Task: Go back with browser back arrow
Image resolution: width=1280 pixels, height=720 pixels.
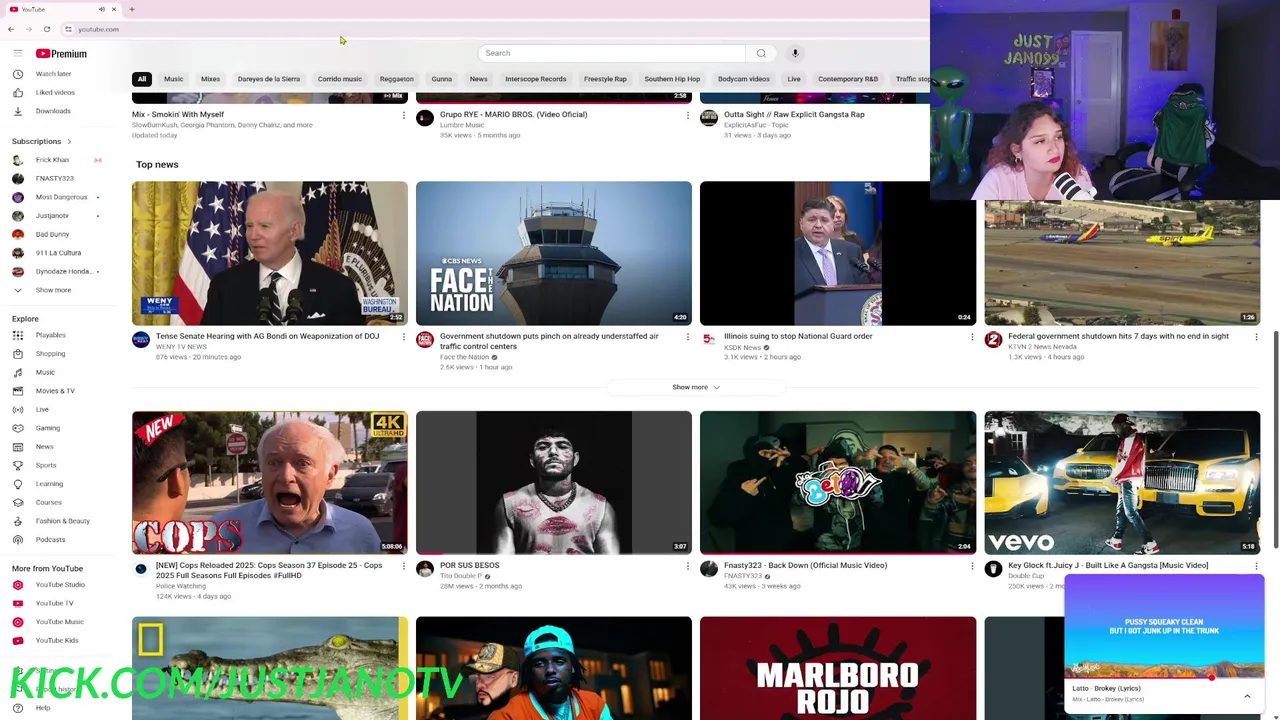Action: tap(11, 29)
